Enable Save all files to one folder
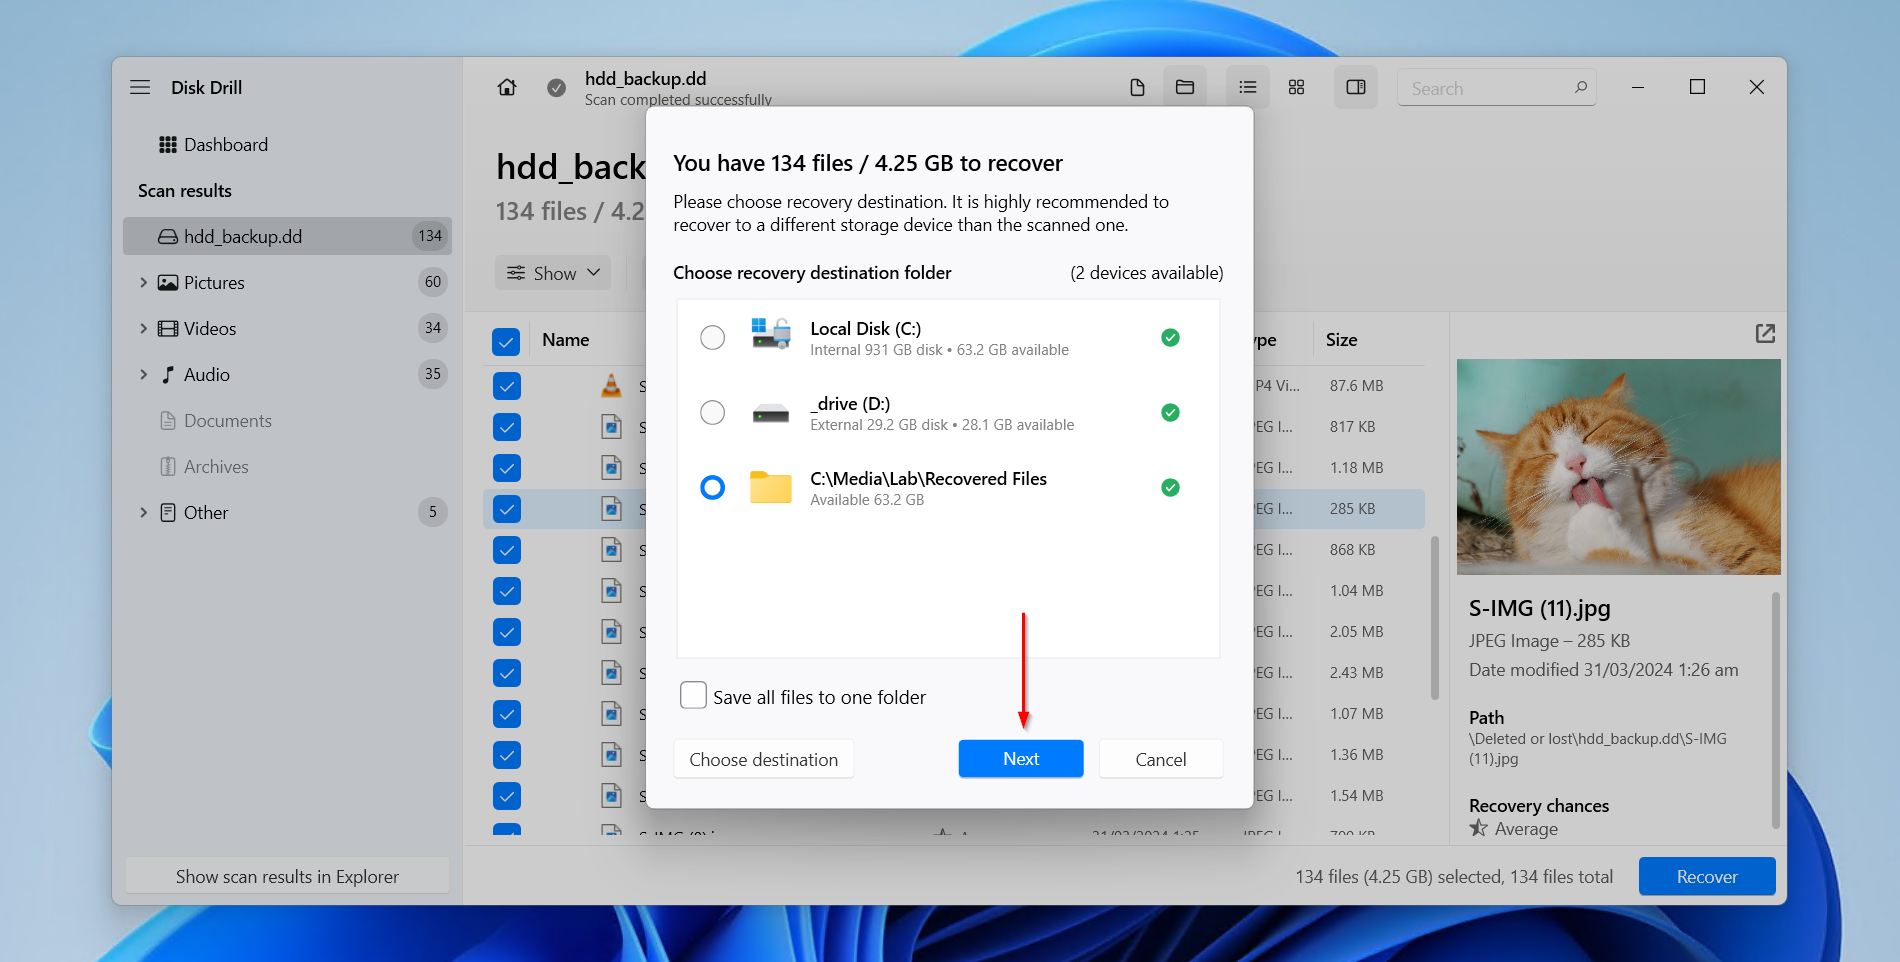Viewport: 1900px width, 962px height. (x=693, y=695)
